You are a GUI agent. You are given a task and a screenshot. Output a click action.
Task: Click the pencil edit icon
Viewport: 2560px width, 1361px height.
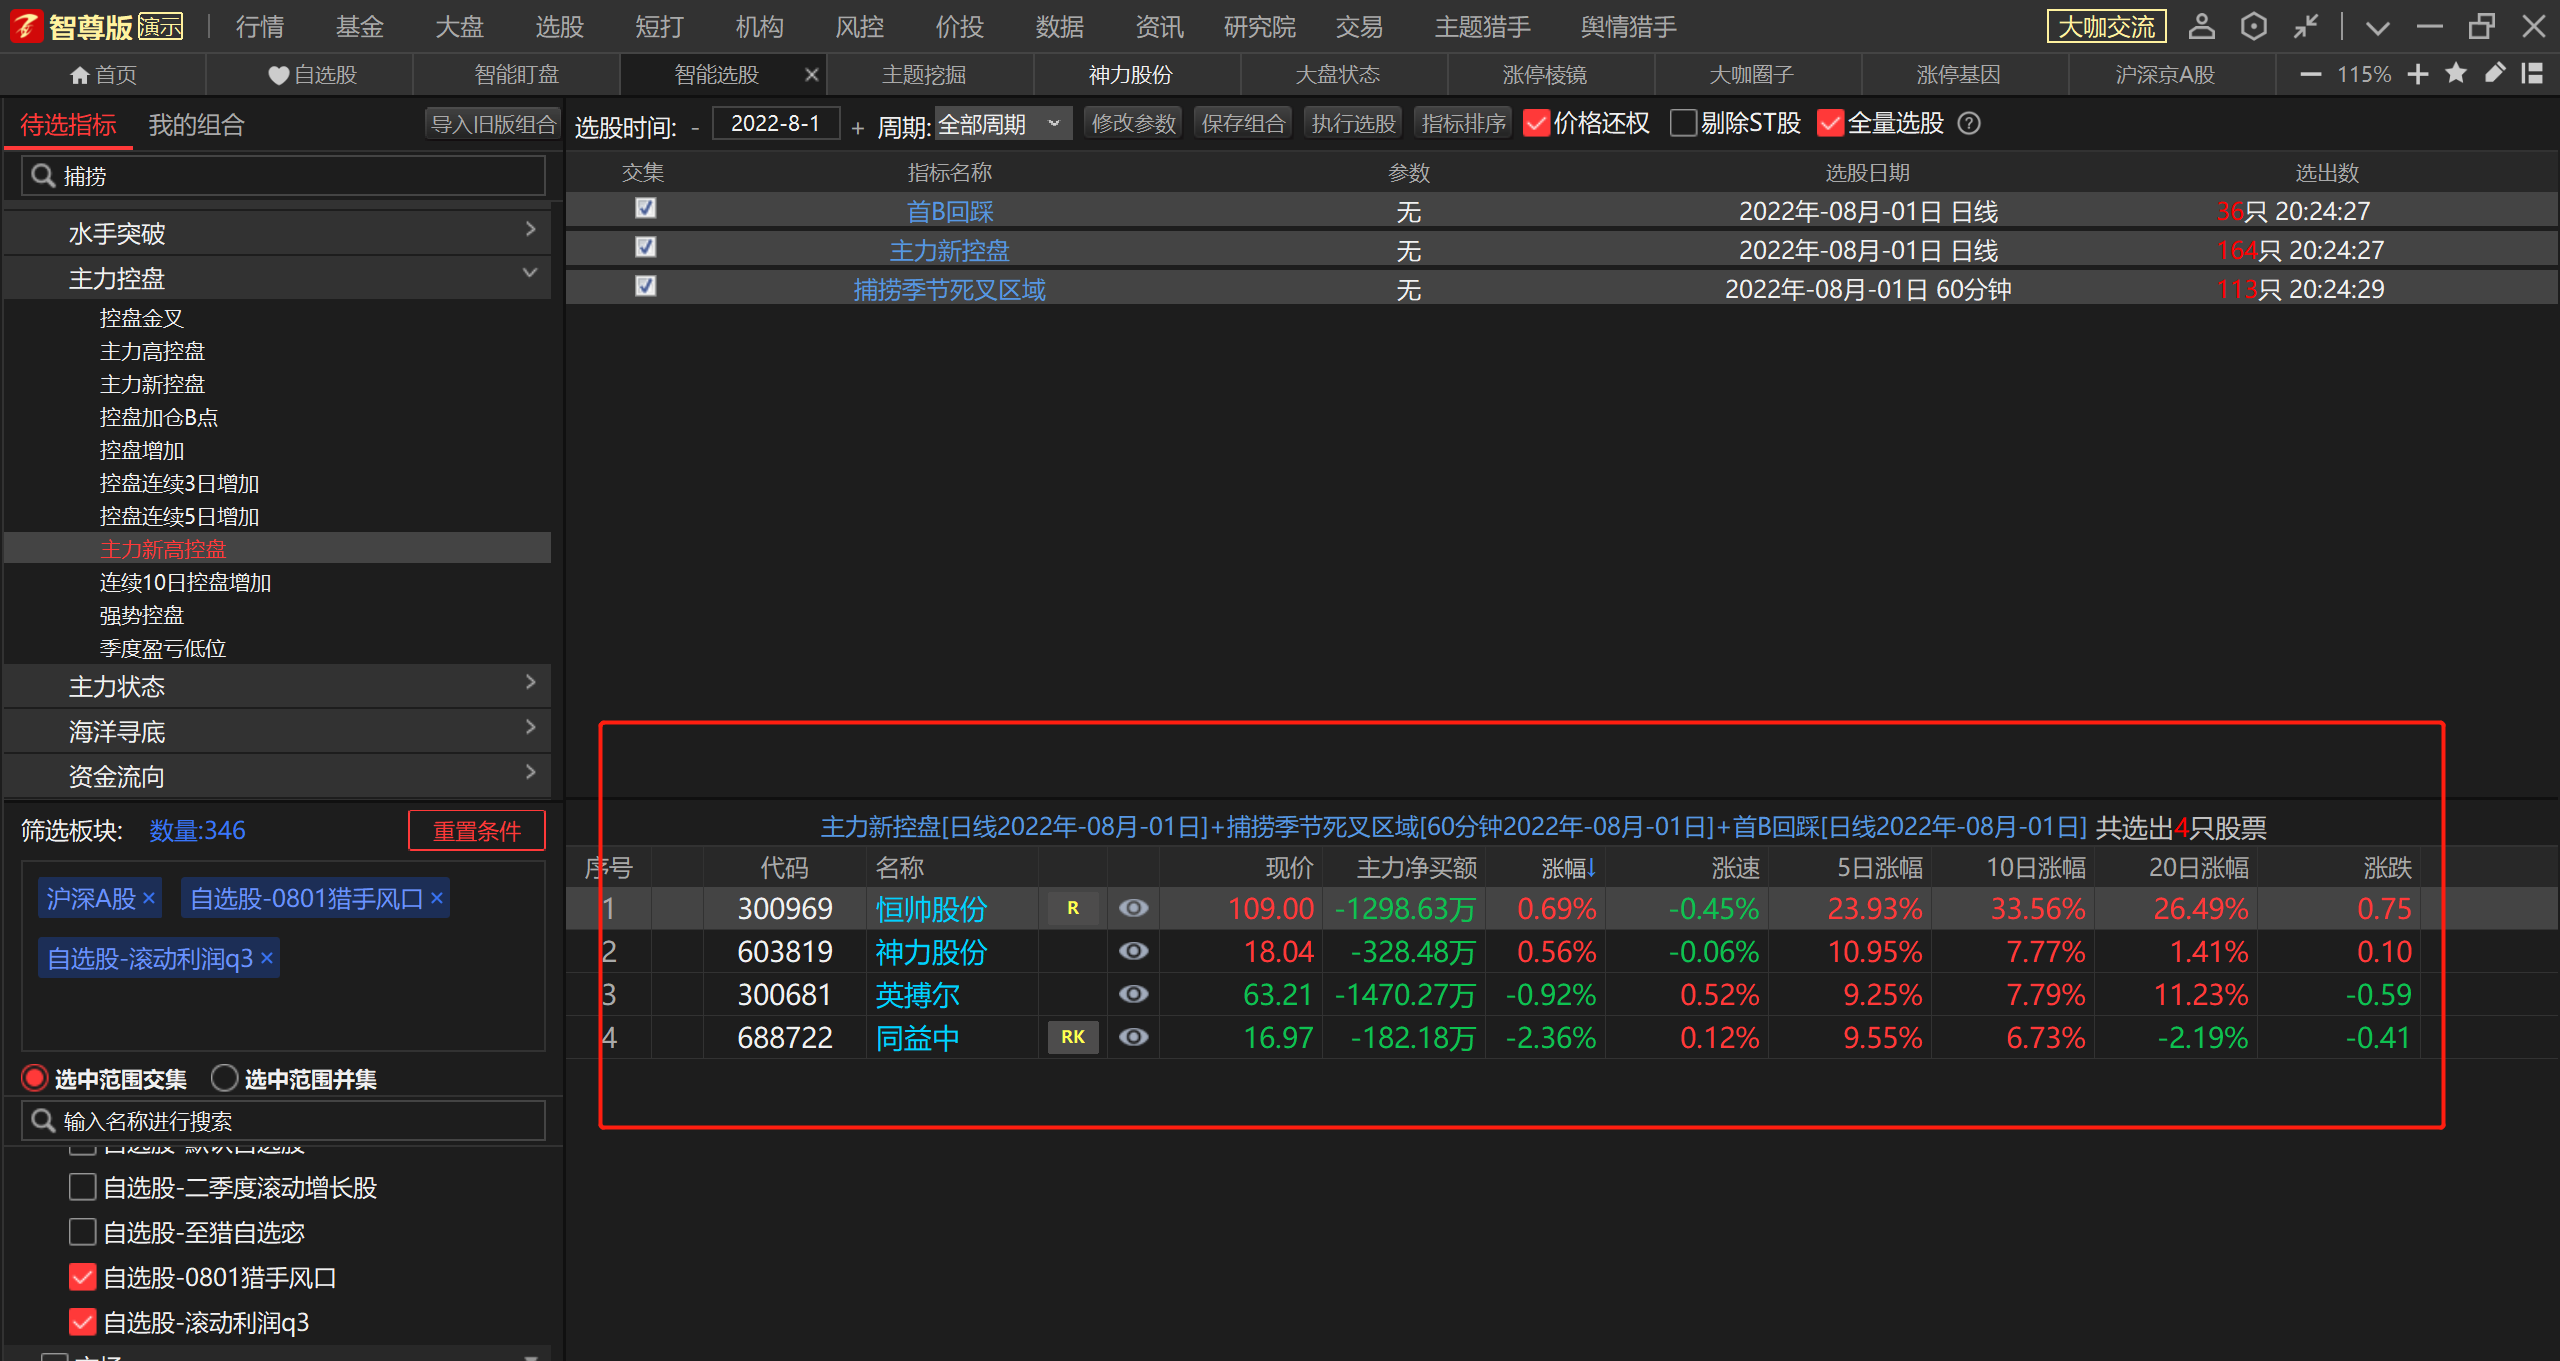(x=2494, y=73)
